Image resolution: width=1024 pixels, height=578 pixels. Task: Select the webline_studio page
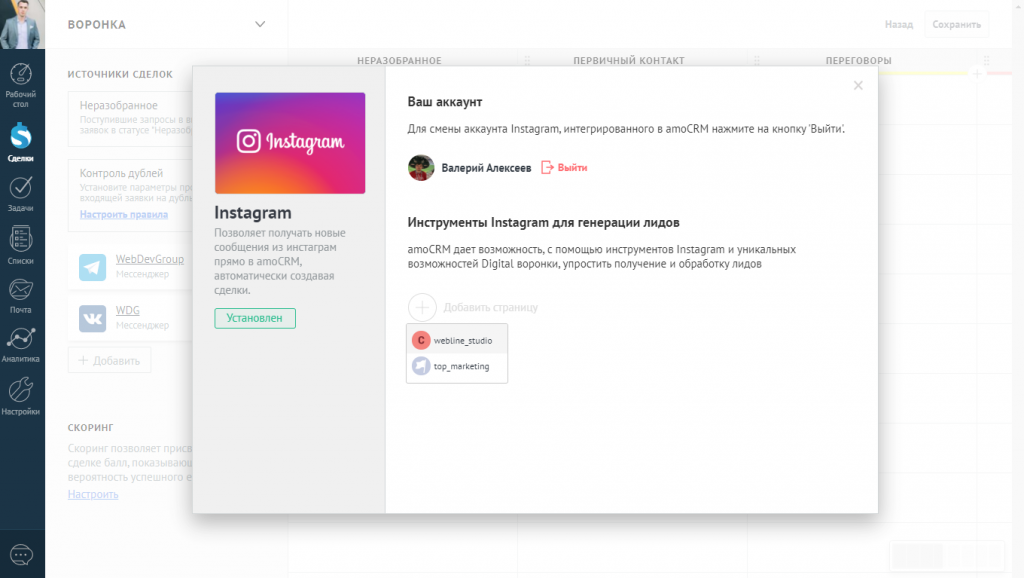(457, 340)
